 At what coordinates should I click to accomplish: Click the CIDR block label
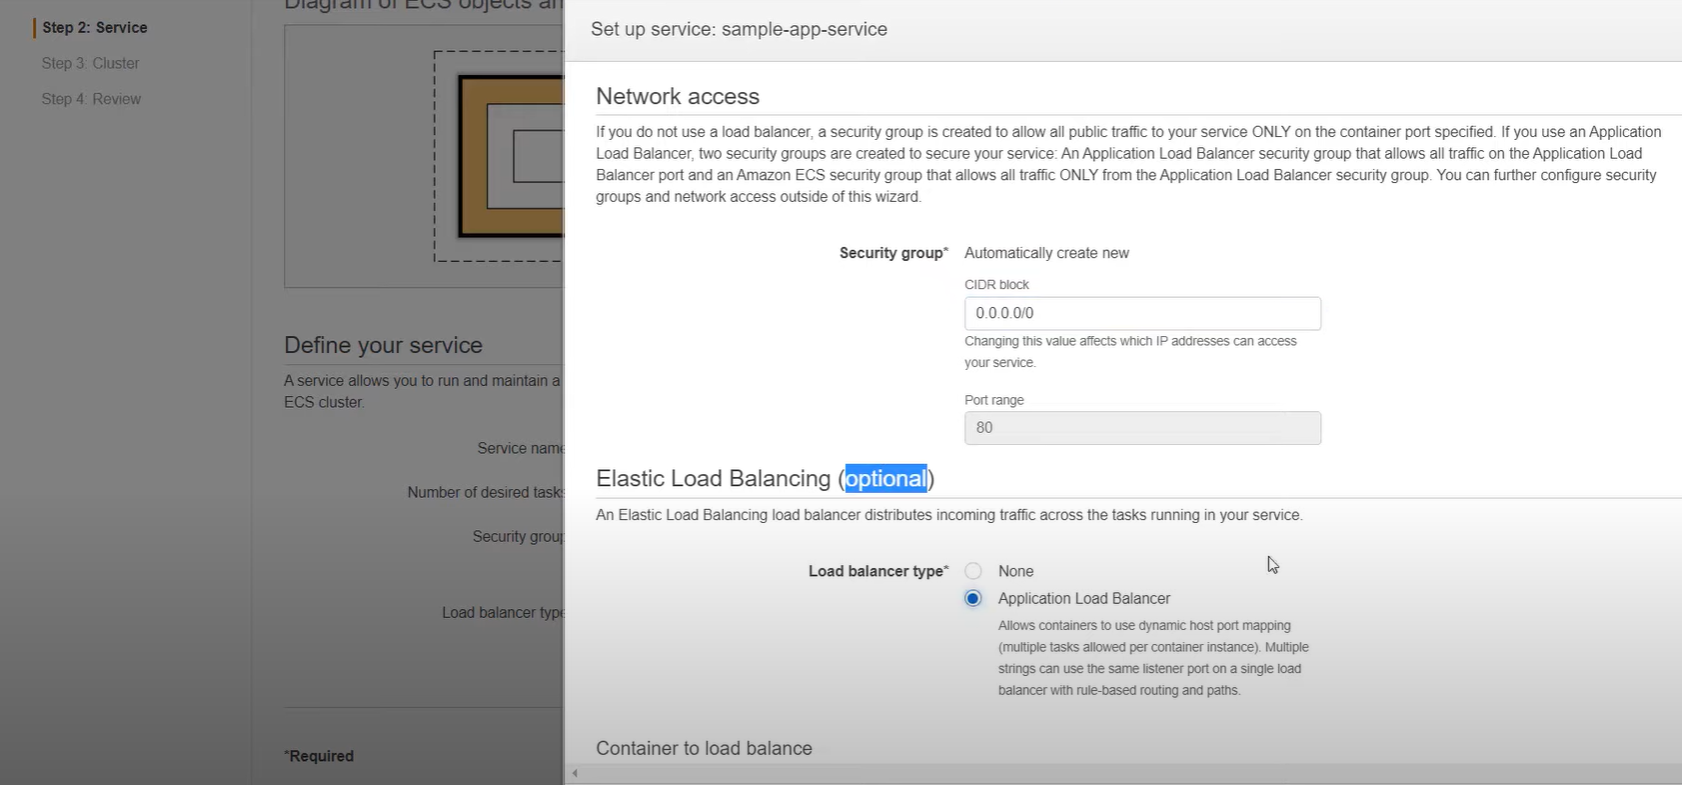(x=996, y=285)
